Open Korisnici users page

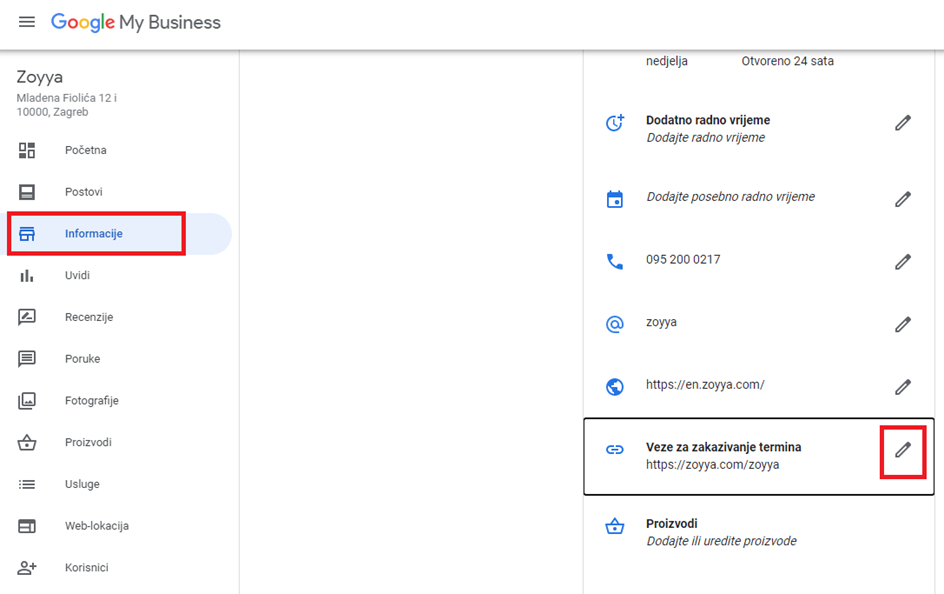coord(87,568)
